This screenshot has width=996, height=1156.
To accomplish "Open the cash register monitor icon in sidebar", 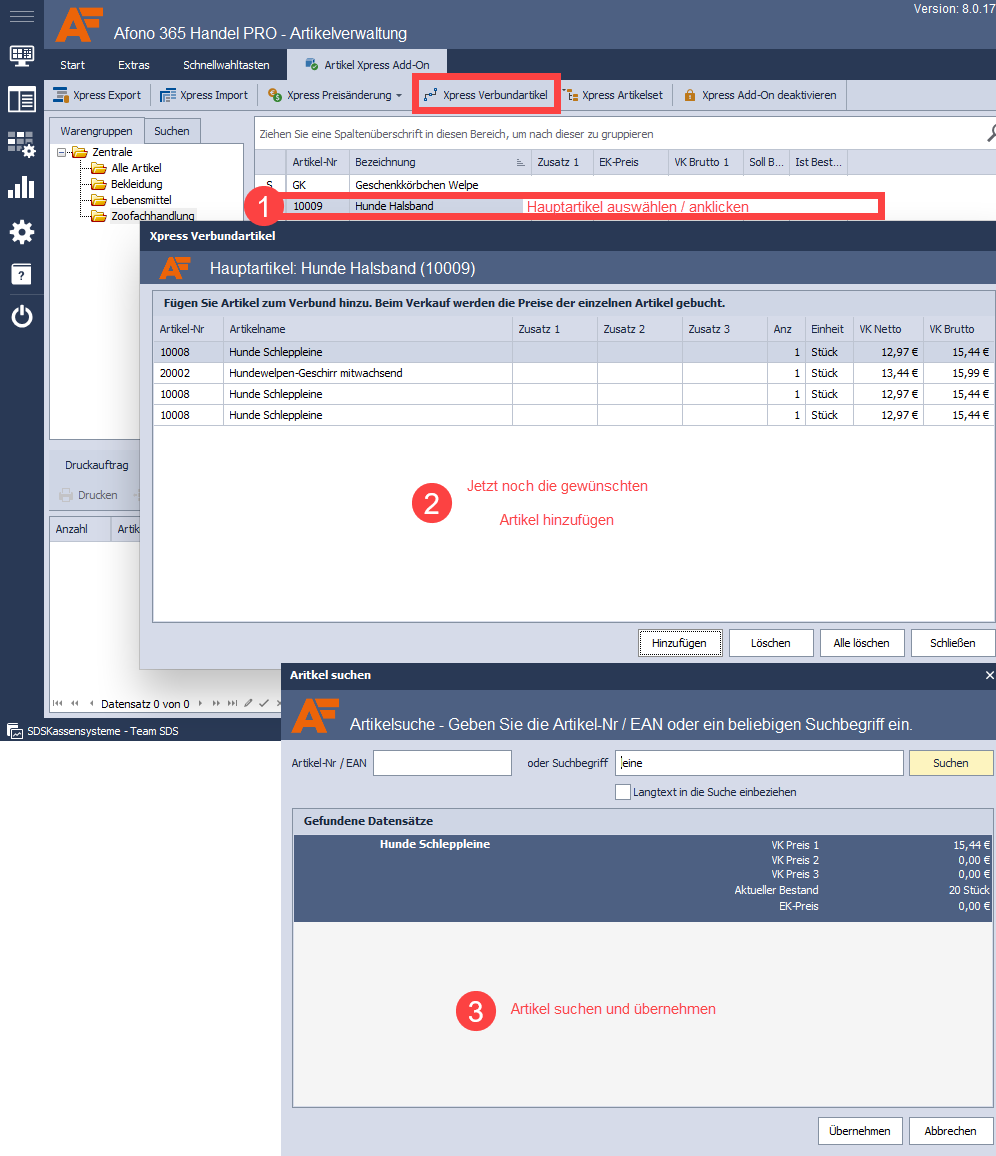I will 21,56.
